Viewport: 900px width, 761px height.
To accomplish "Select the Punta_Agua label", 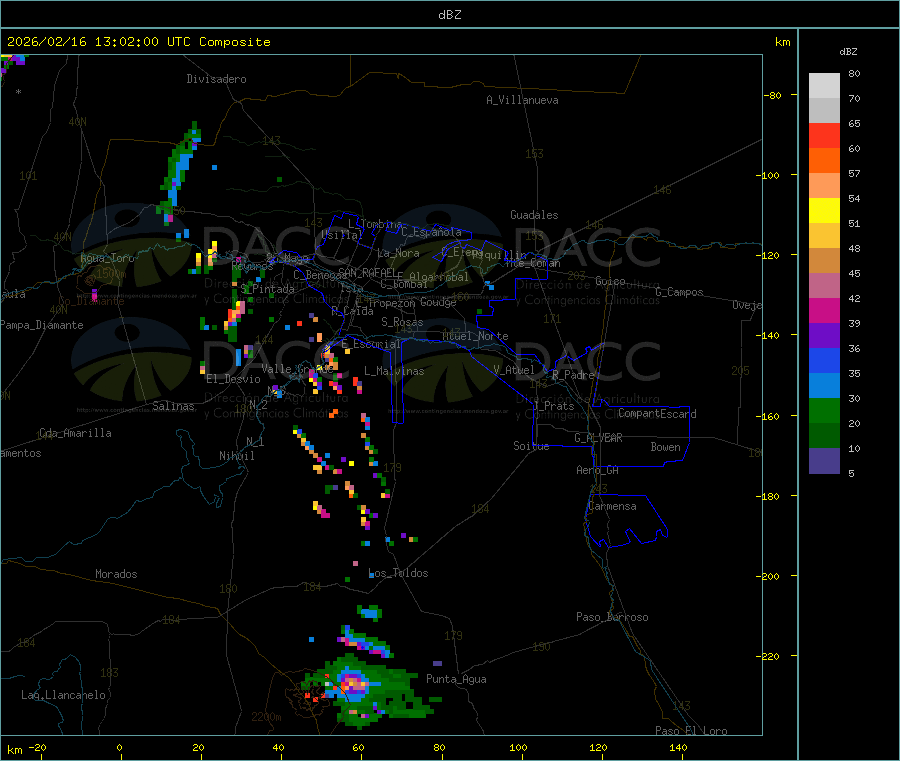I will [x=456, y=679].
